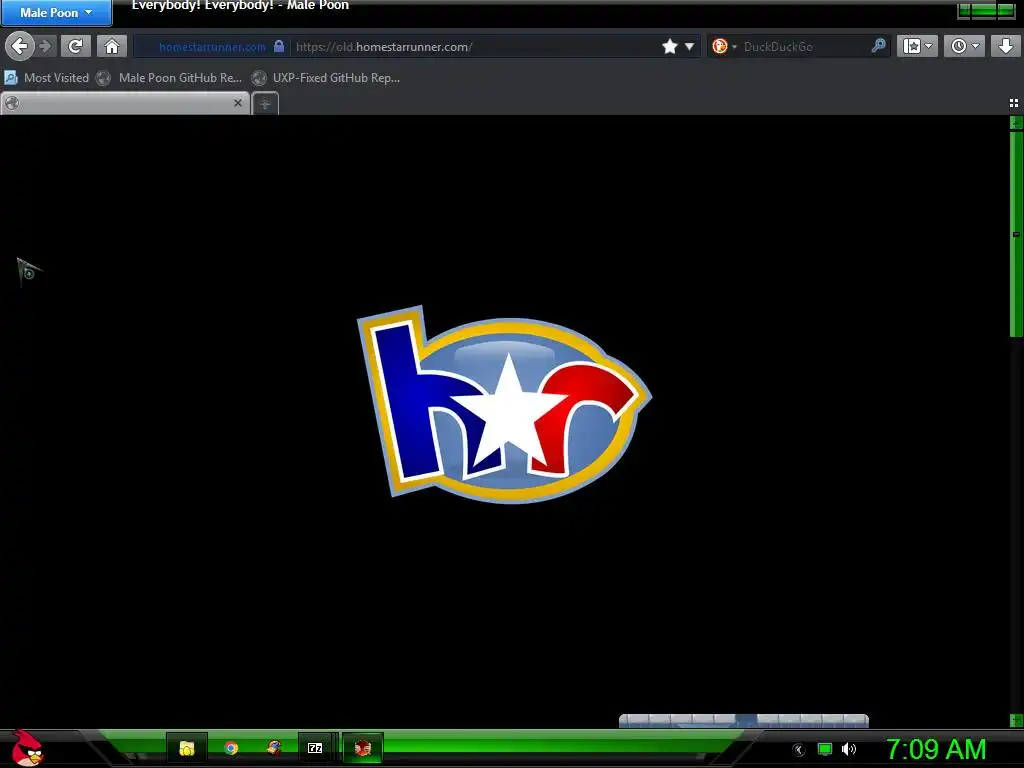The image size is (1024, 768).
Task: Open 7-Zip from the taskbar
Action: (315, 748)
